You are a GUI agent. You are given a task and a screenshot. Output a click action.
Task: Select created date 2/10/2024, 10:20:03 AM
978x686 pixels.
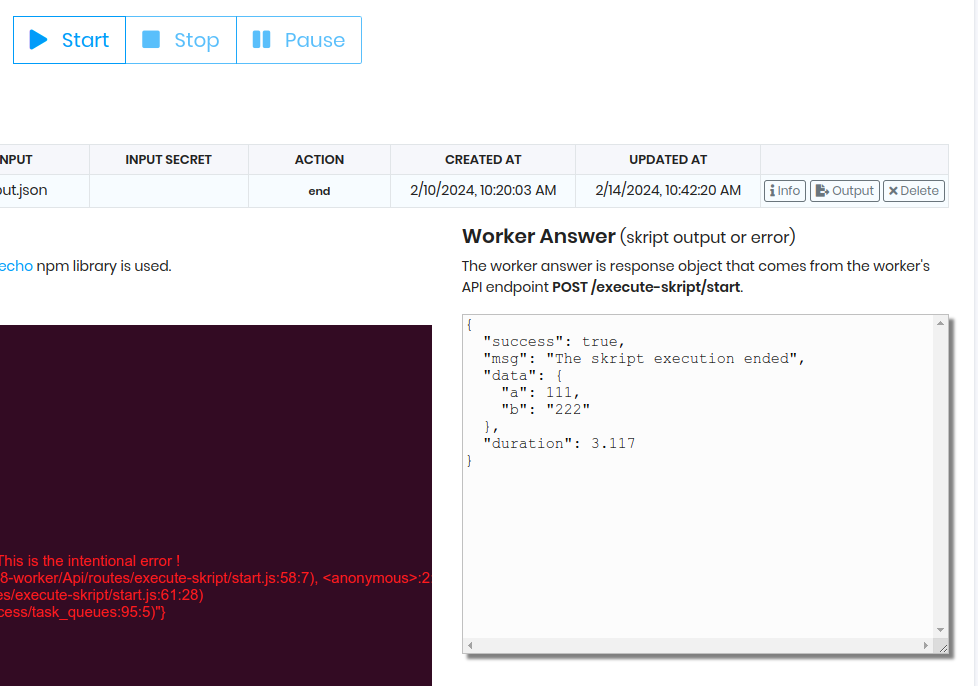tap(483, 190)
